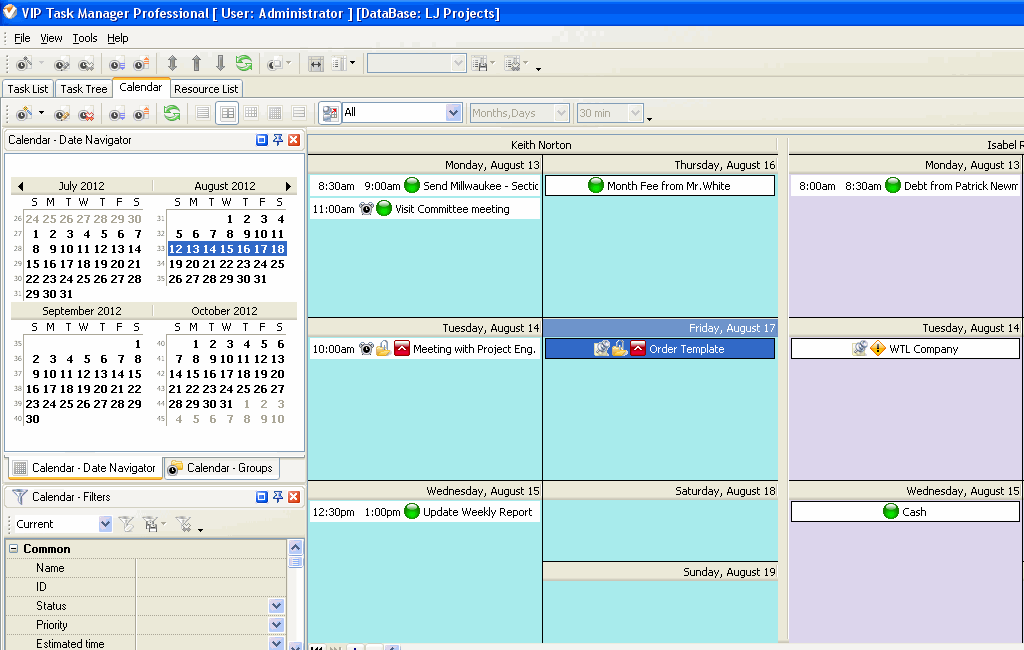Open the Tools menu
This screenshot has height=650, width=1024.
[85, 38]
